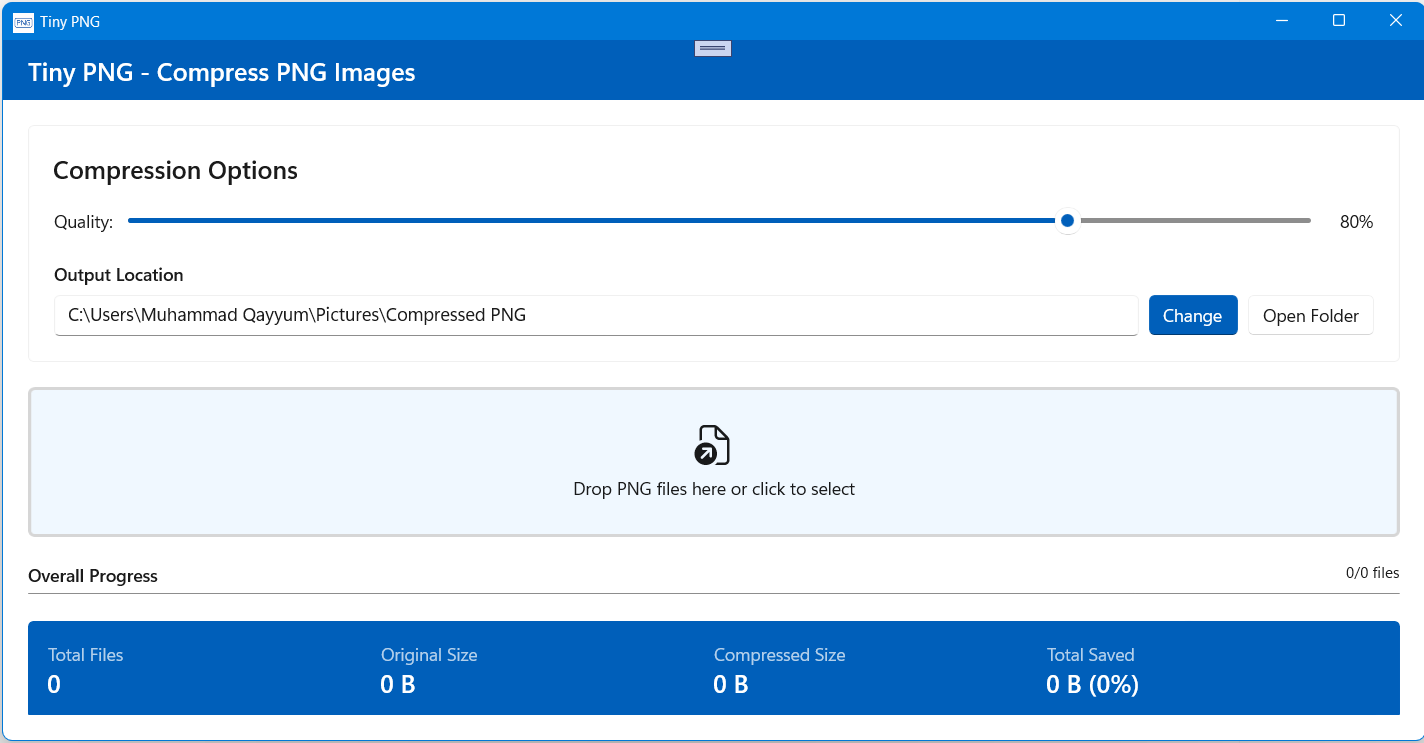Click the Quality slider thumb
Screen dimensions: 1424x743
pyautogui.click(x=1067, y=221)
